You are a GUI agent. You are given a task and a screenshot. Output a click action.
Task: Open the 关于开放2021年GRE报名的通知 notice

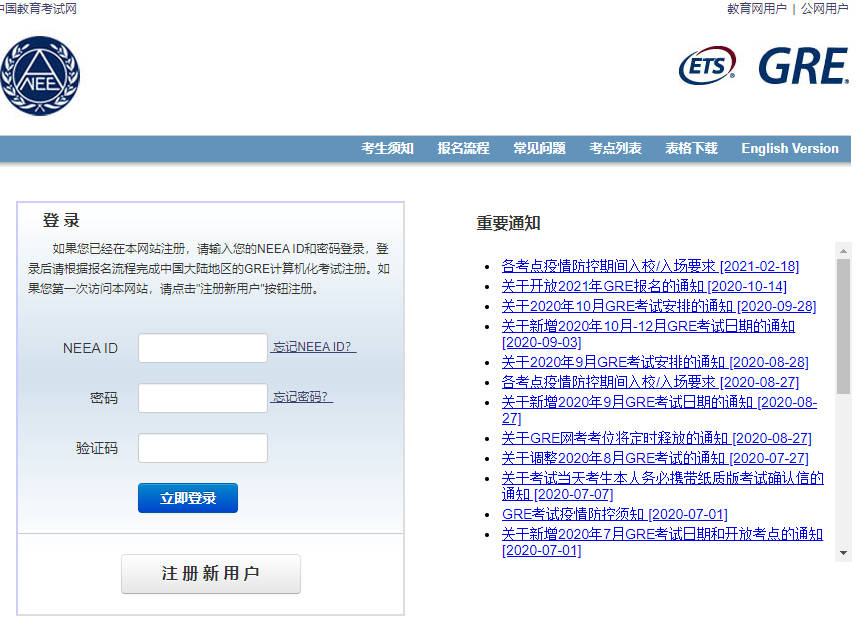click(x=644, y=286)
